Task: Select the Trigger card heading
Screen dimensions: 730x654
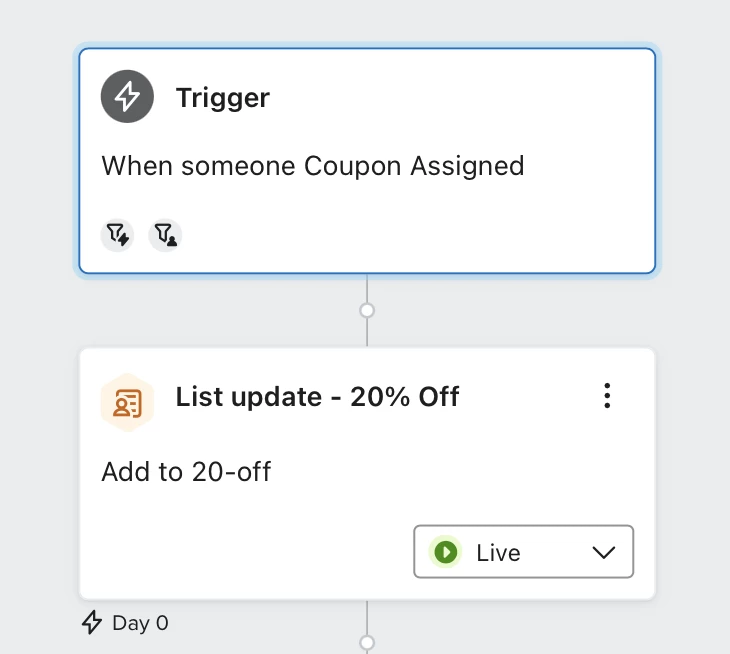Action: [x=223, y=97]
